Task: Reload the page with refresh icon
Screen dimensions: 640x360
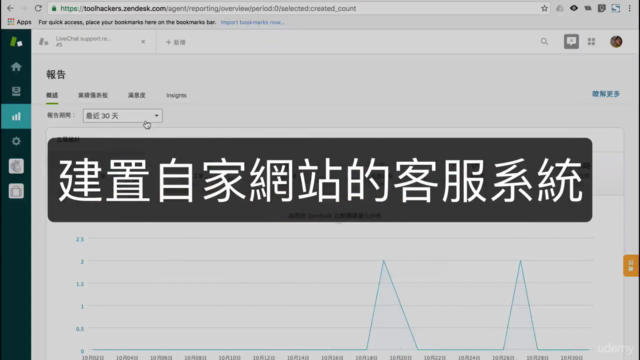Action: (38, 8)
